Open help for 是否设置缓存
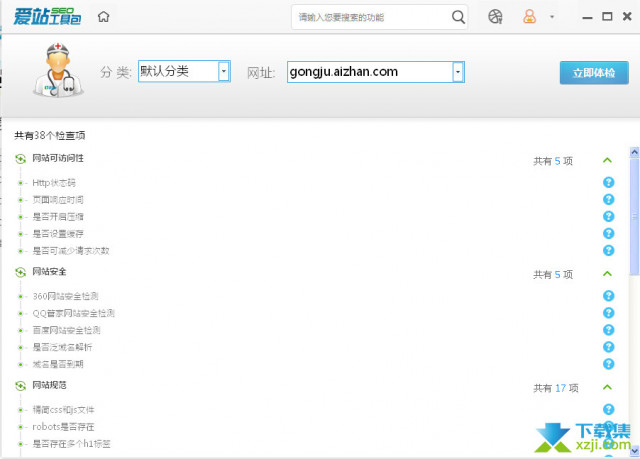The width and height of the screenshot is (640, 459). (x=608, y=233)
